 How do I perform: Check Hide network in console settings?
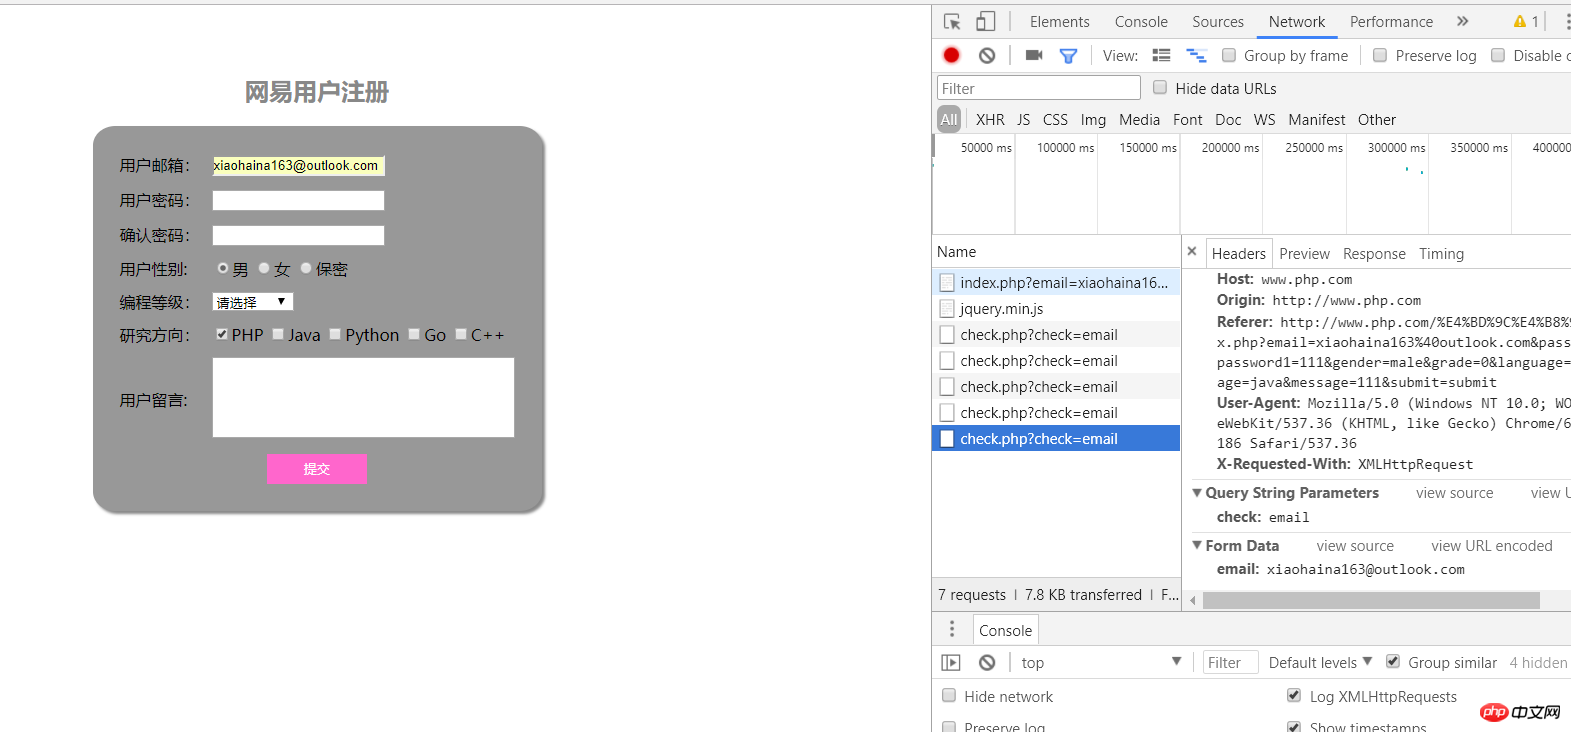pyautogui.click(x=949, y=695)
